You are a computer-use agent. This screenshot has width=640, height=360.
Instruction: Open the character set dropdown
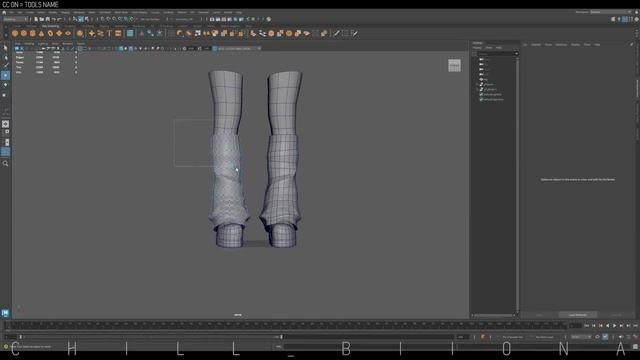[x=513, y=337]
